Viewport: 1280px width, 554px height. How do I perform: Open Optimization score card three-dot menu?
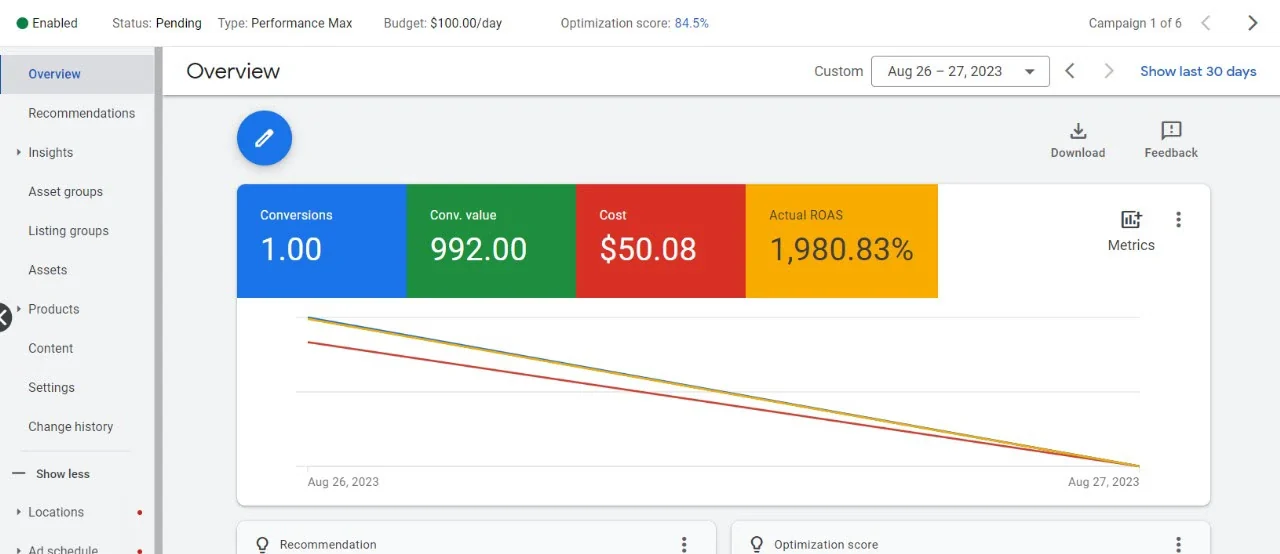tap(1179, 545)
